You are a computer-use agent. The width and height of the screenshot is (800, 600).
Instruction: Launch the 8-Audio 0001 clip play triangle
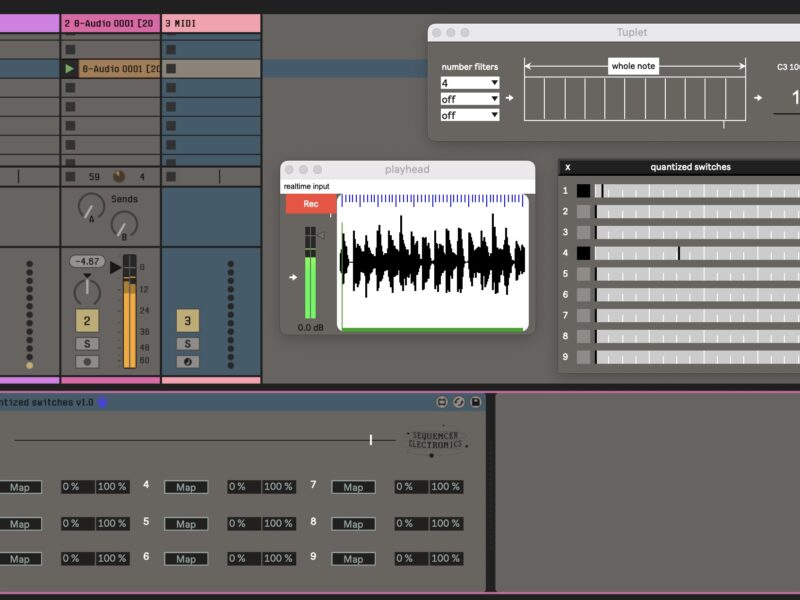pyautogui.click(x=69, y=69)
